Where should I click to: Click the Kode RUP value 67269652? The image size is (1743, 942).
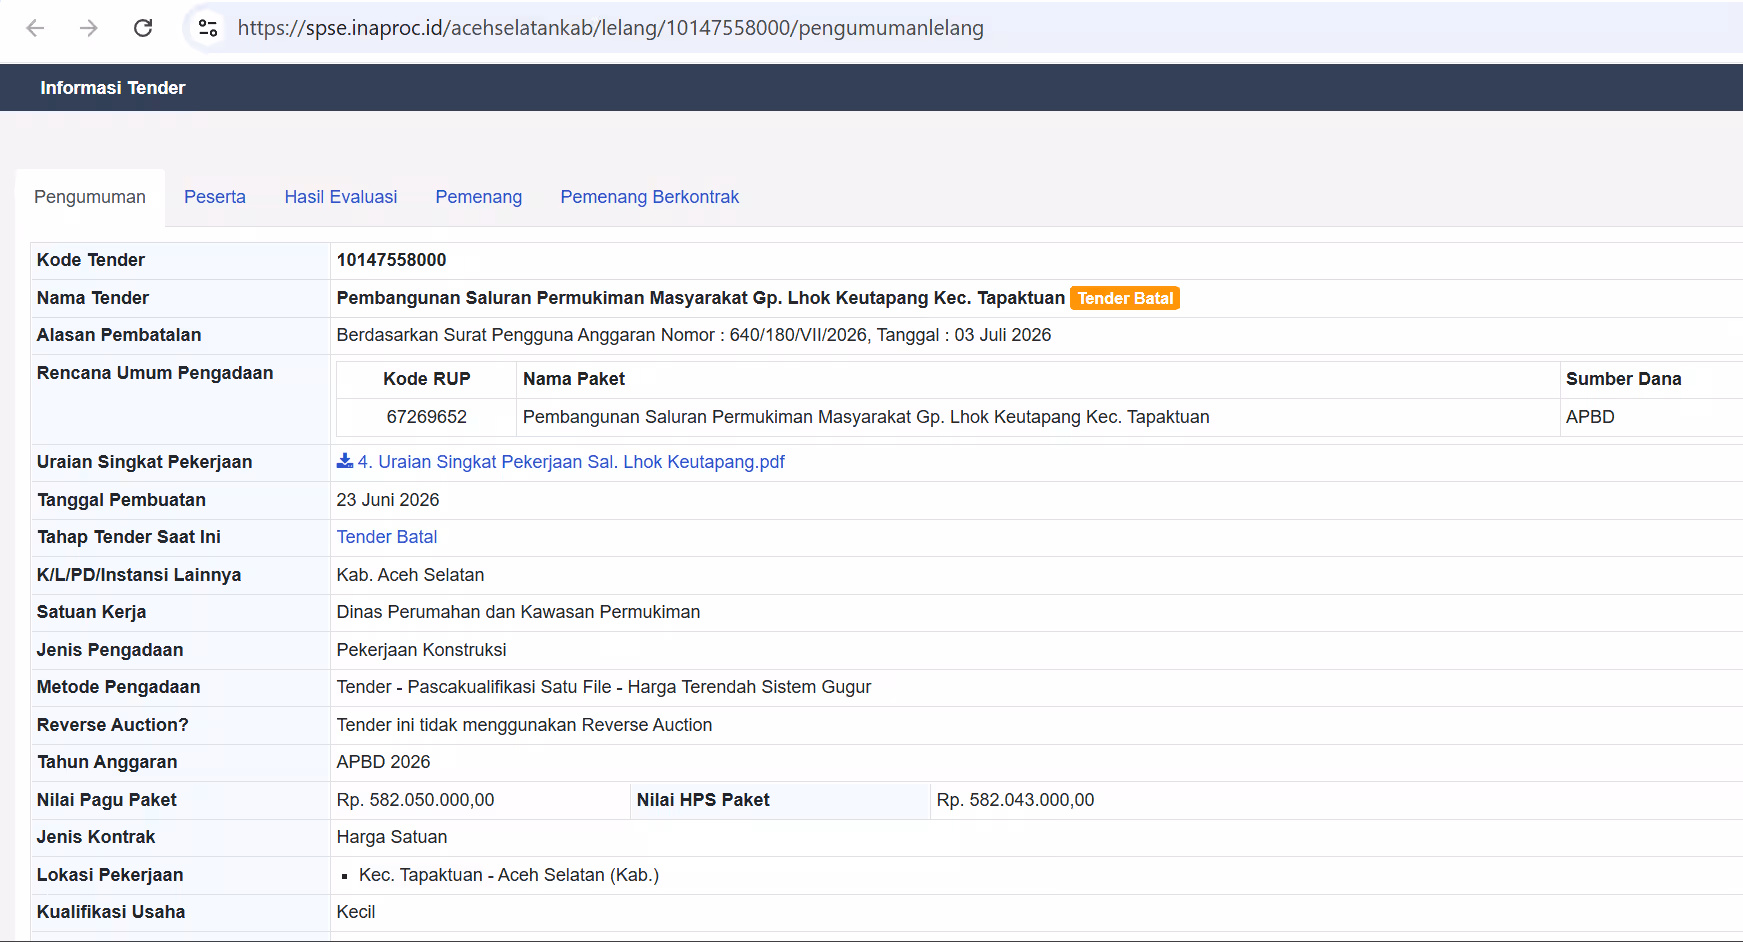point(427,417)
